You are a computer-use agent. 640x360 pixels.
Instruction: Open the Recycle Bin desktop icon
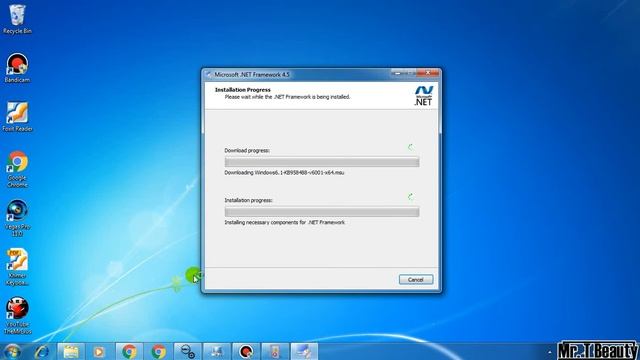coord(17,19)
